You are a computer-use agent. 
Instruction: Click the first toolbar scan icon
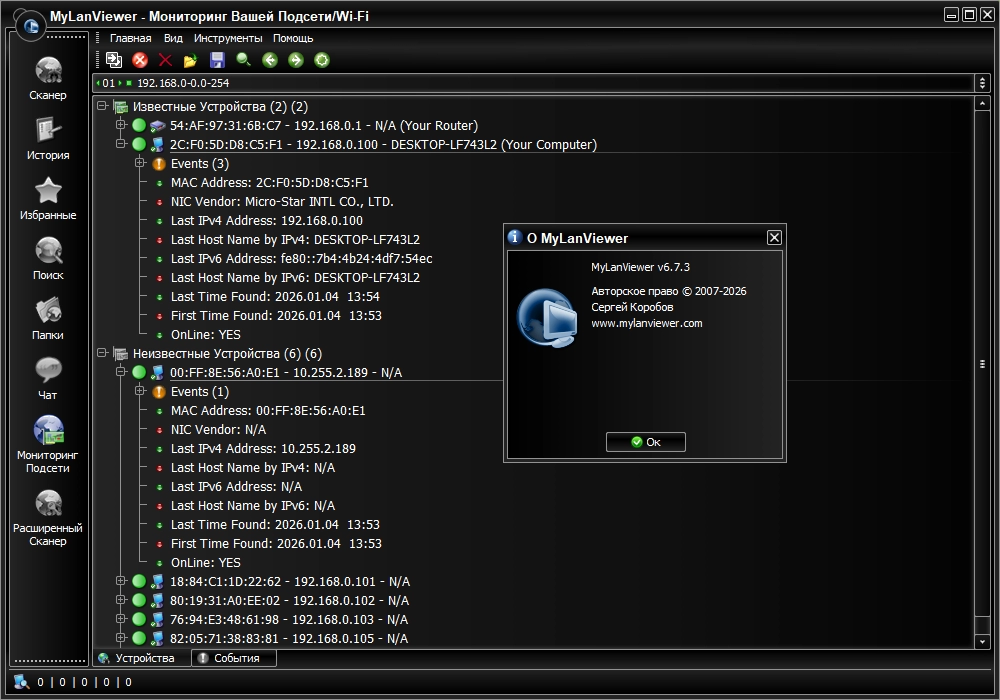114,60
